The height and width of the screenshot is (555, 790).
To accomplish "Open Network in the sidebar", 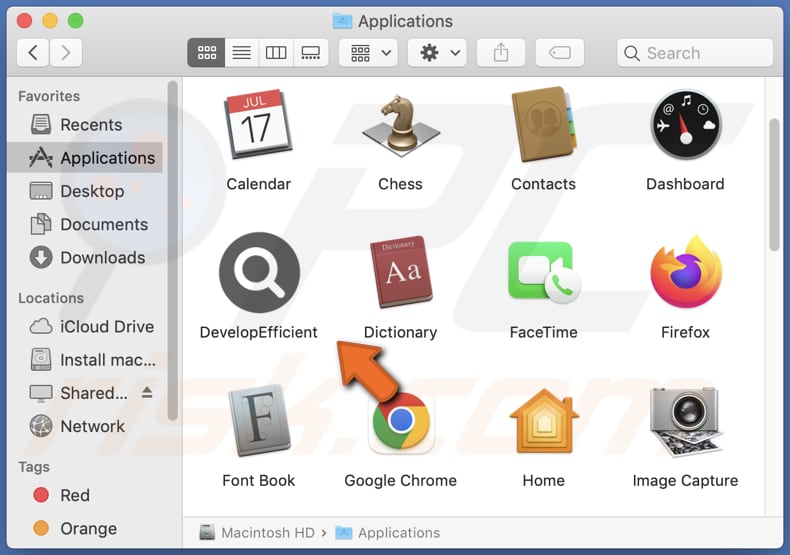I will [x=85, y=426].
